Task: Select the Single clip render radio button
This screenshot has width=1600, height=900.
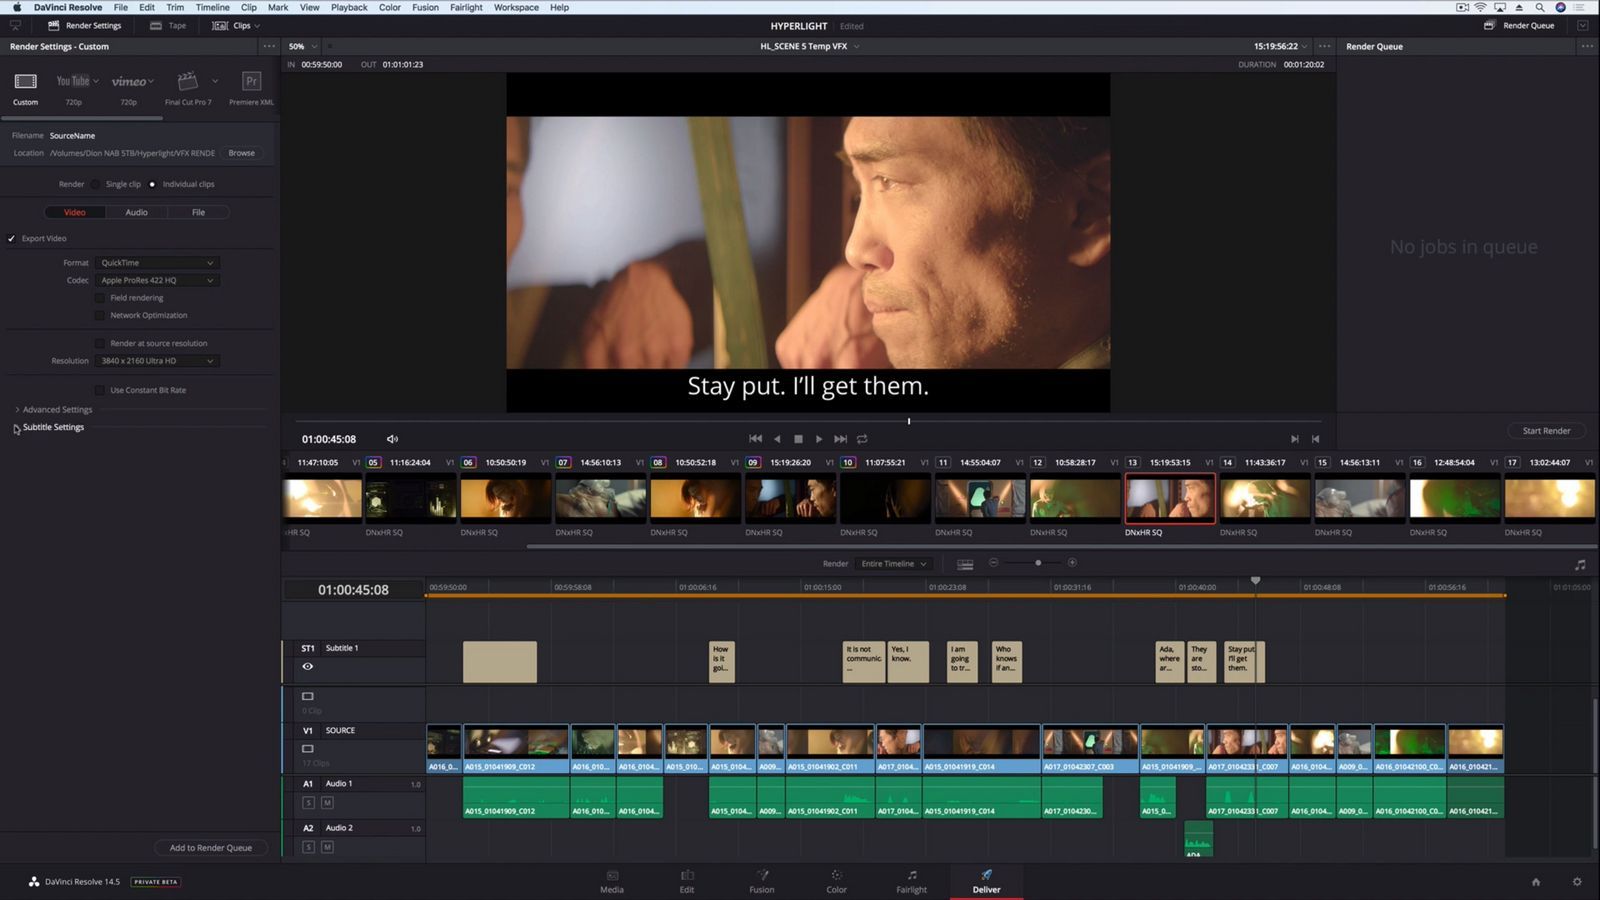Action: click(96, 184)
